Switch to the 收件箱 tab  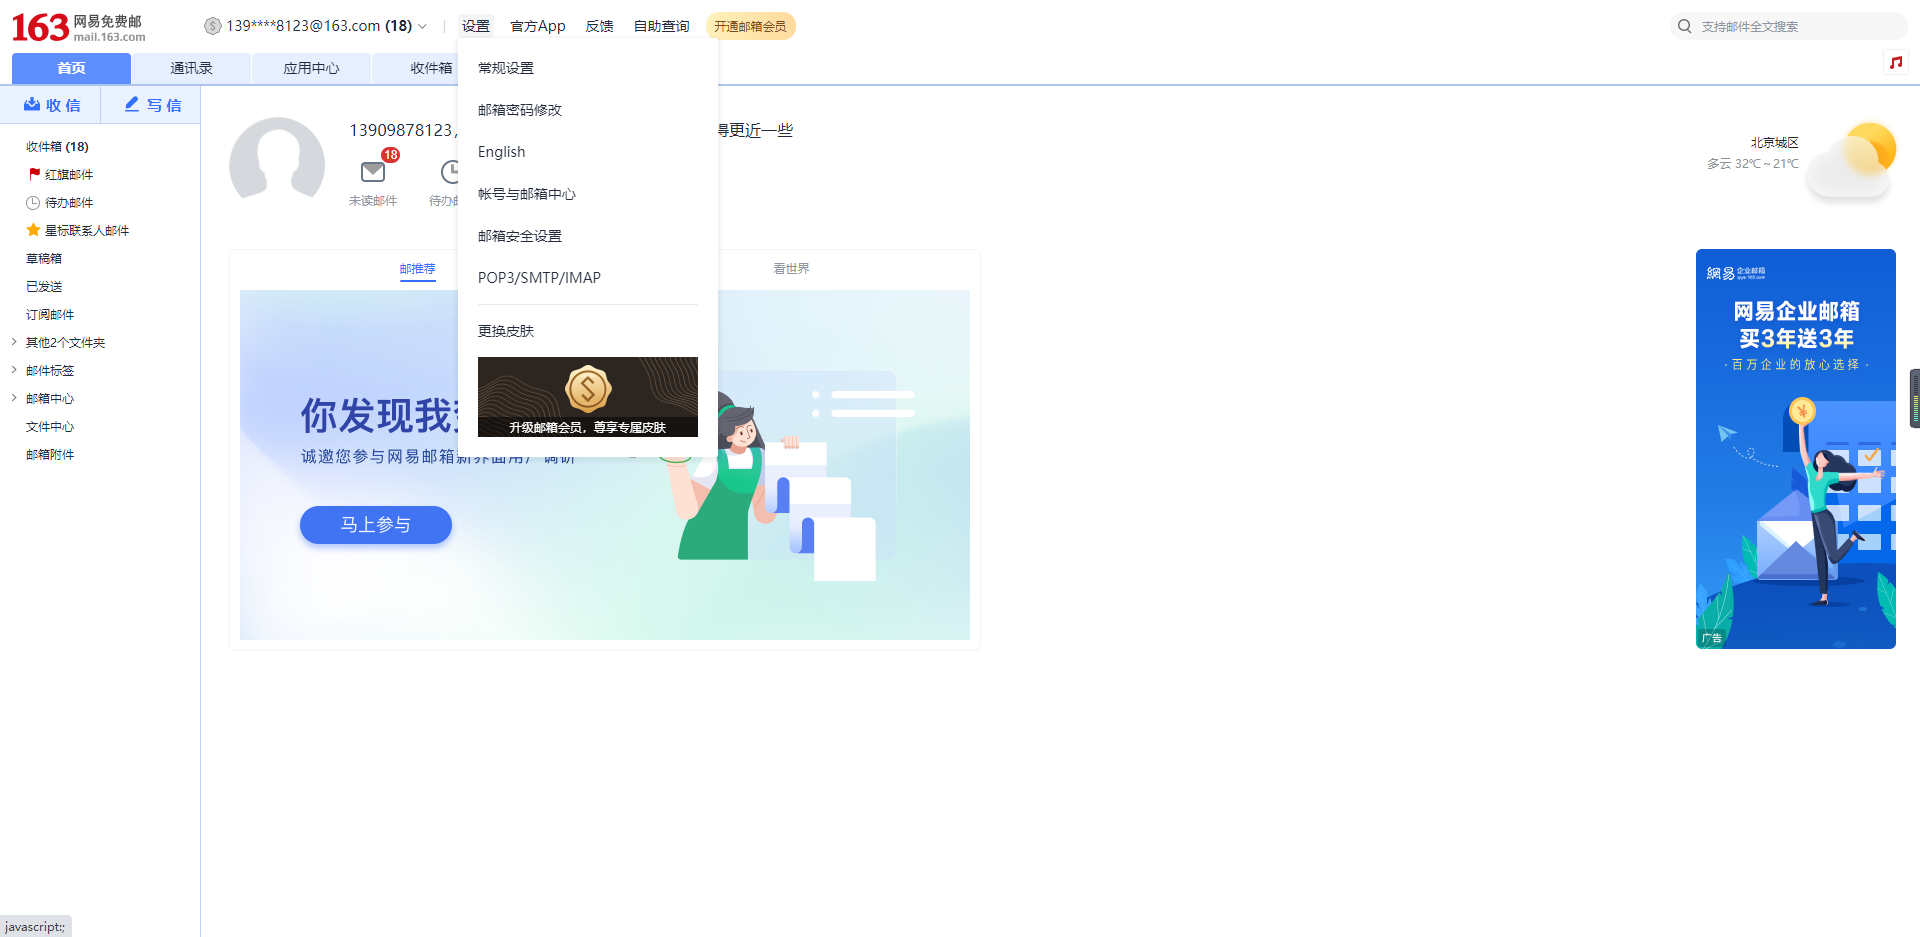[x=431, y=68]
